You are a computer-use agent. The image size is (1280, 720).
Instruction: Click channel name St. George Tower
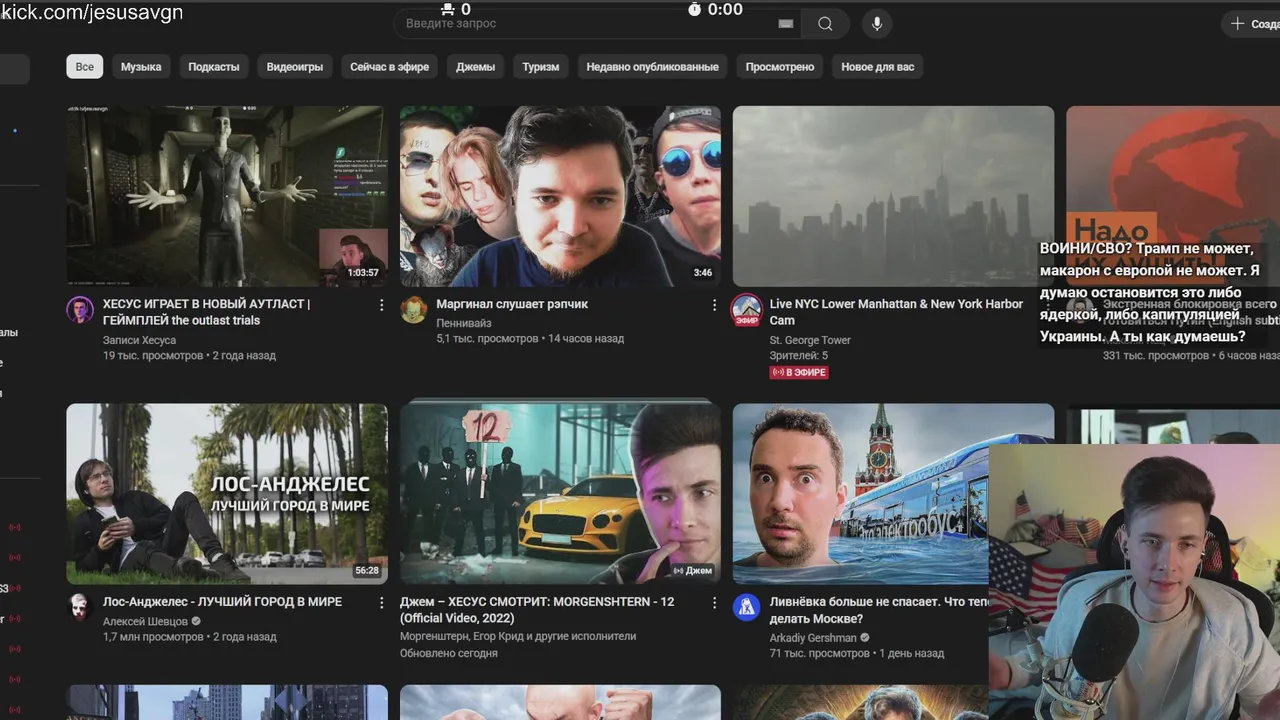(810, 340)
